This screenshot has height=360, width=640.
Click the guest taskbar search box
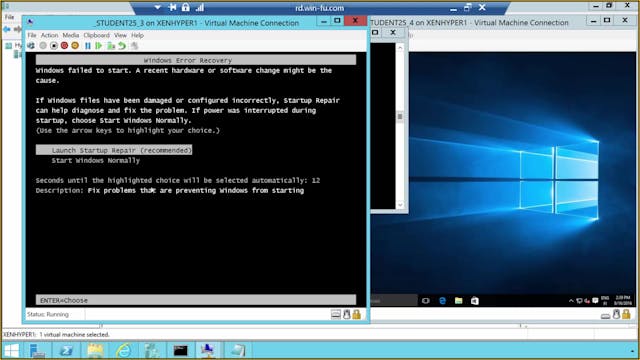point(394,301)
